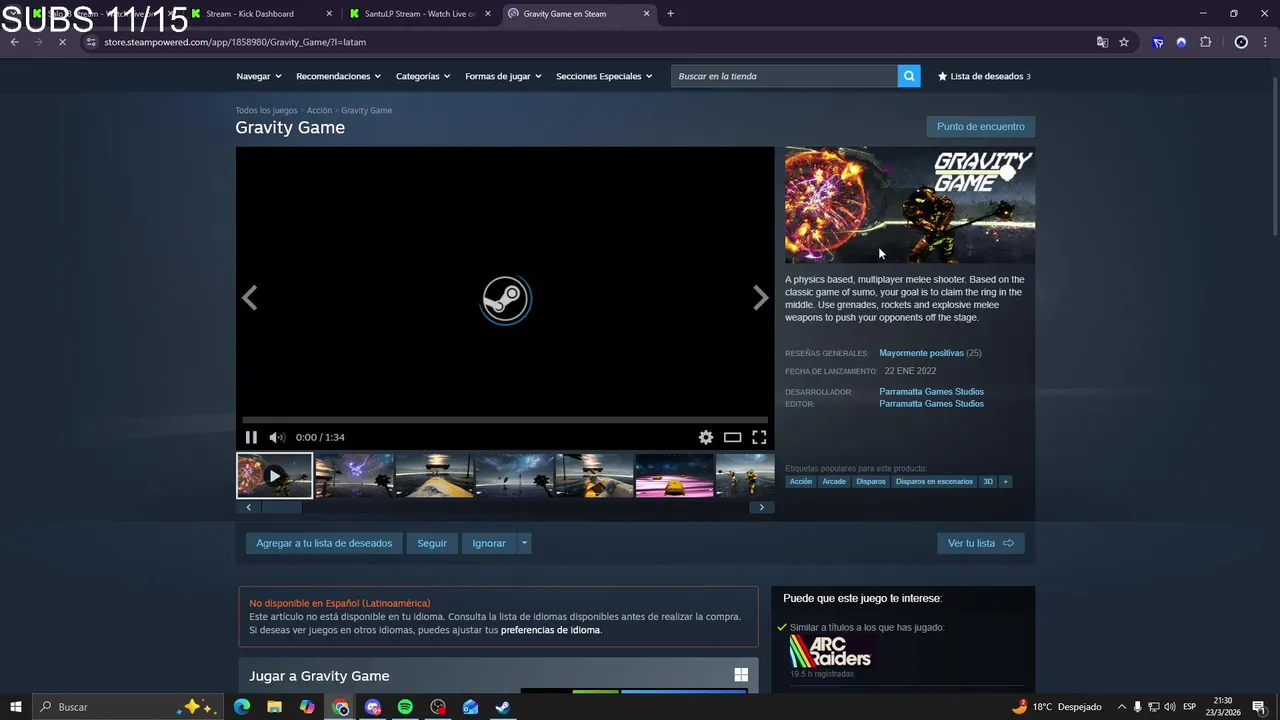
Task: Click the translate page icon
Action: (1102, 42)
